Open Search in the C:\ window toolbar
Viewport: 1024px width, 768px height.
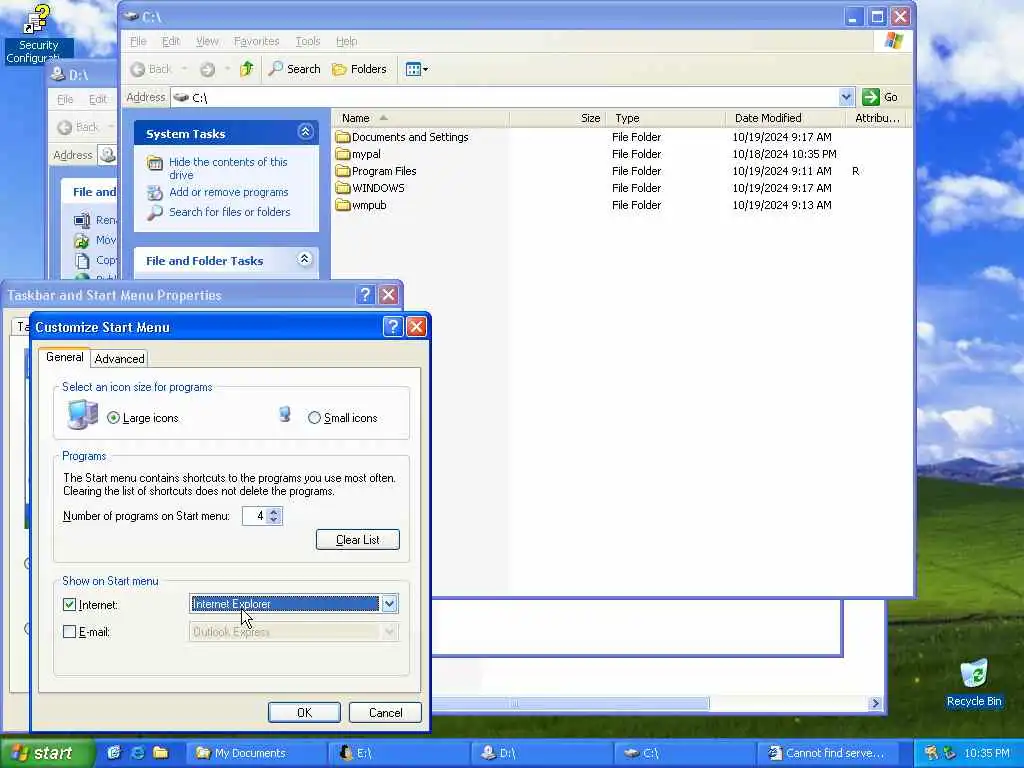[x=295, y=69]
